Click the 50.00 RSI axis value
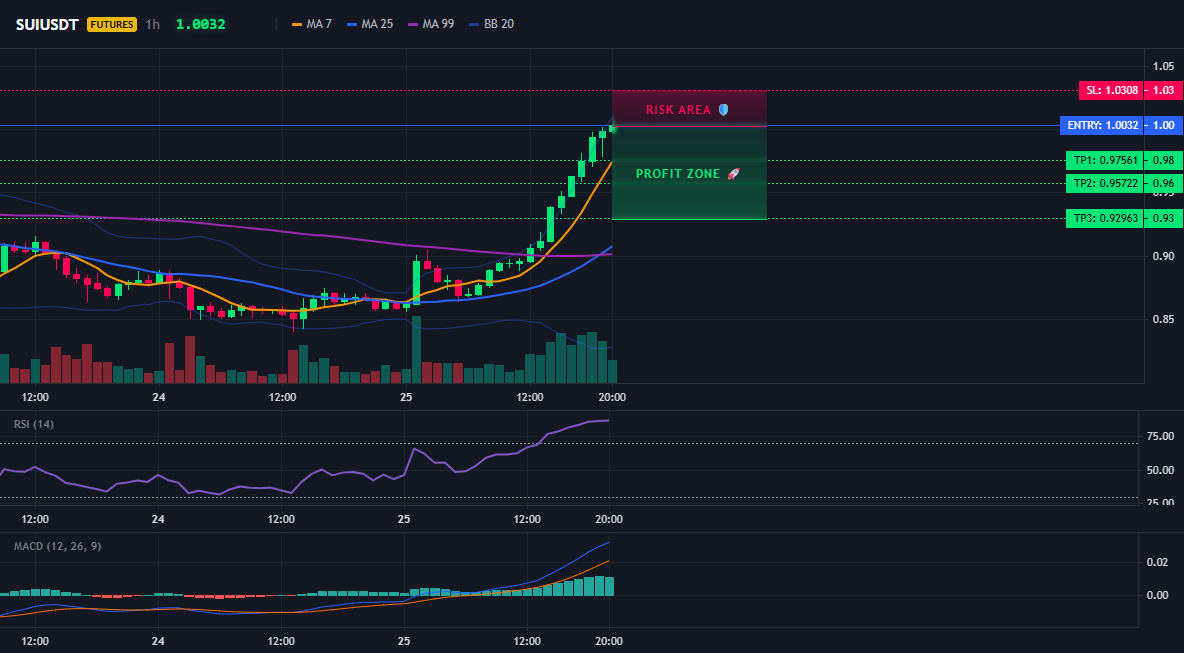 [1159, 470]
